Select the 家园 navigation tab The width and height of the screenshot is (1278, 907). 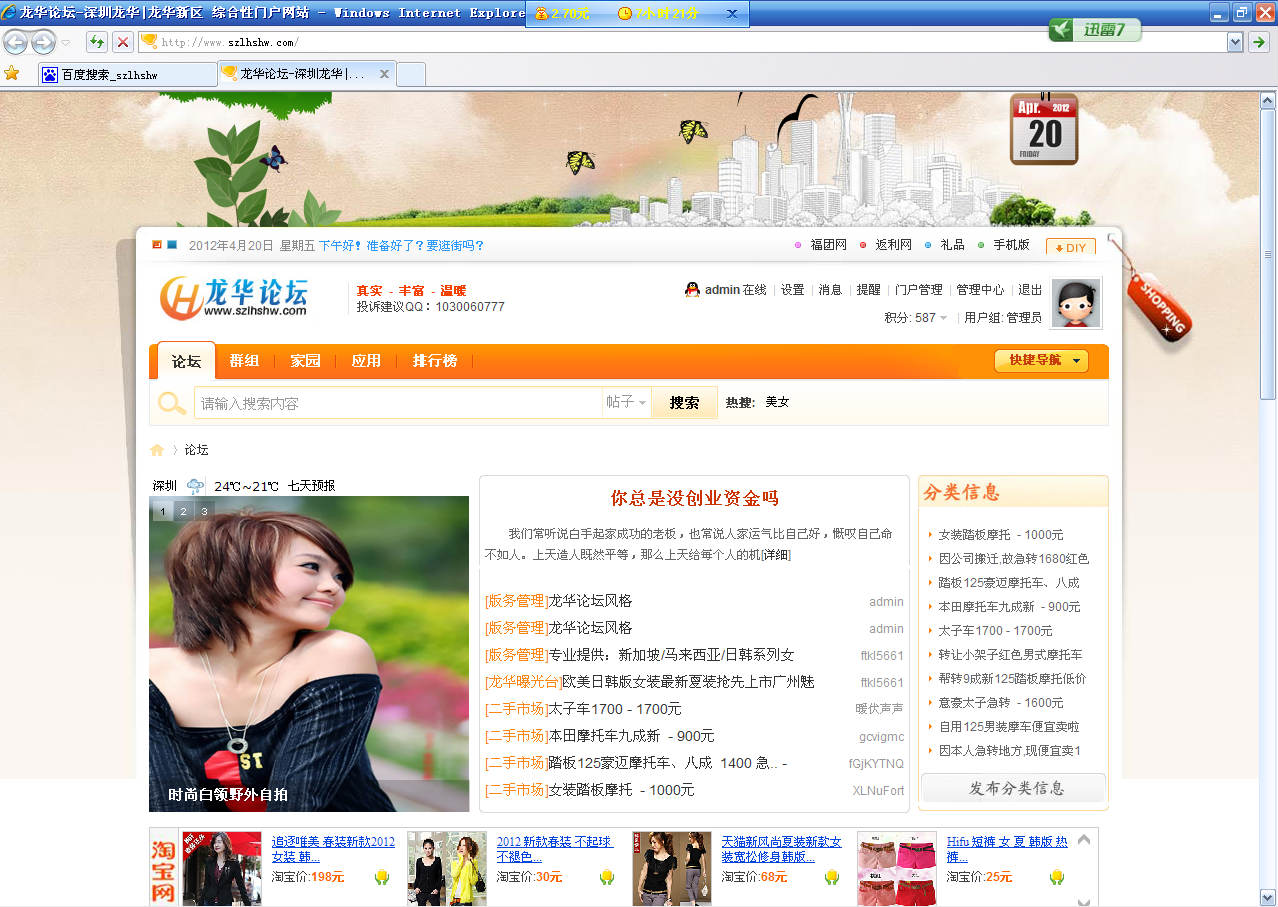coord(305,361)
